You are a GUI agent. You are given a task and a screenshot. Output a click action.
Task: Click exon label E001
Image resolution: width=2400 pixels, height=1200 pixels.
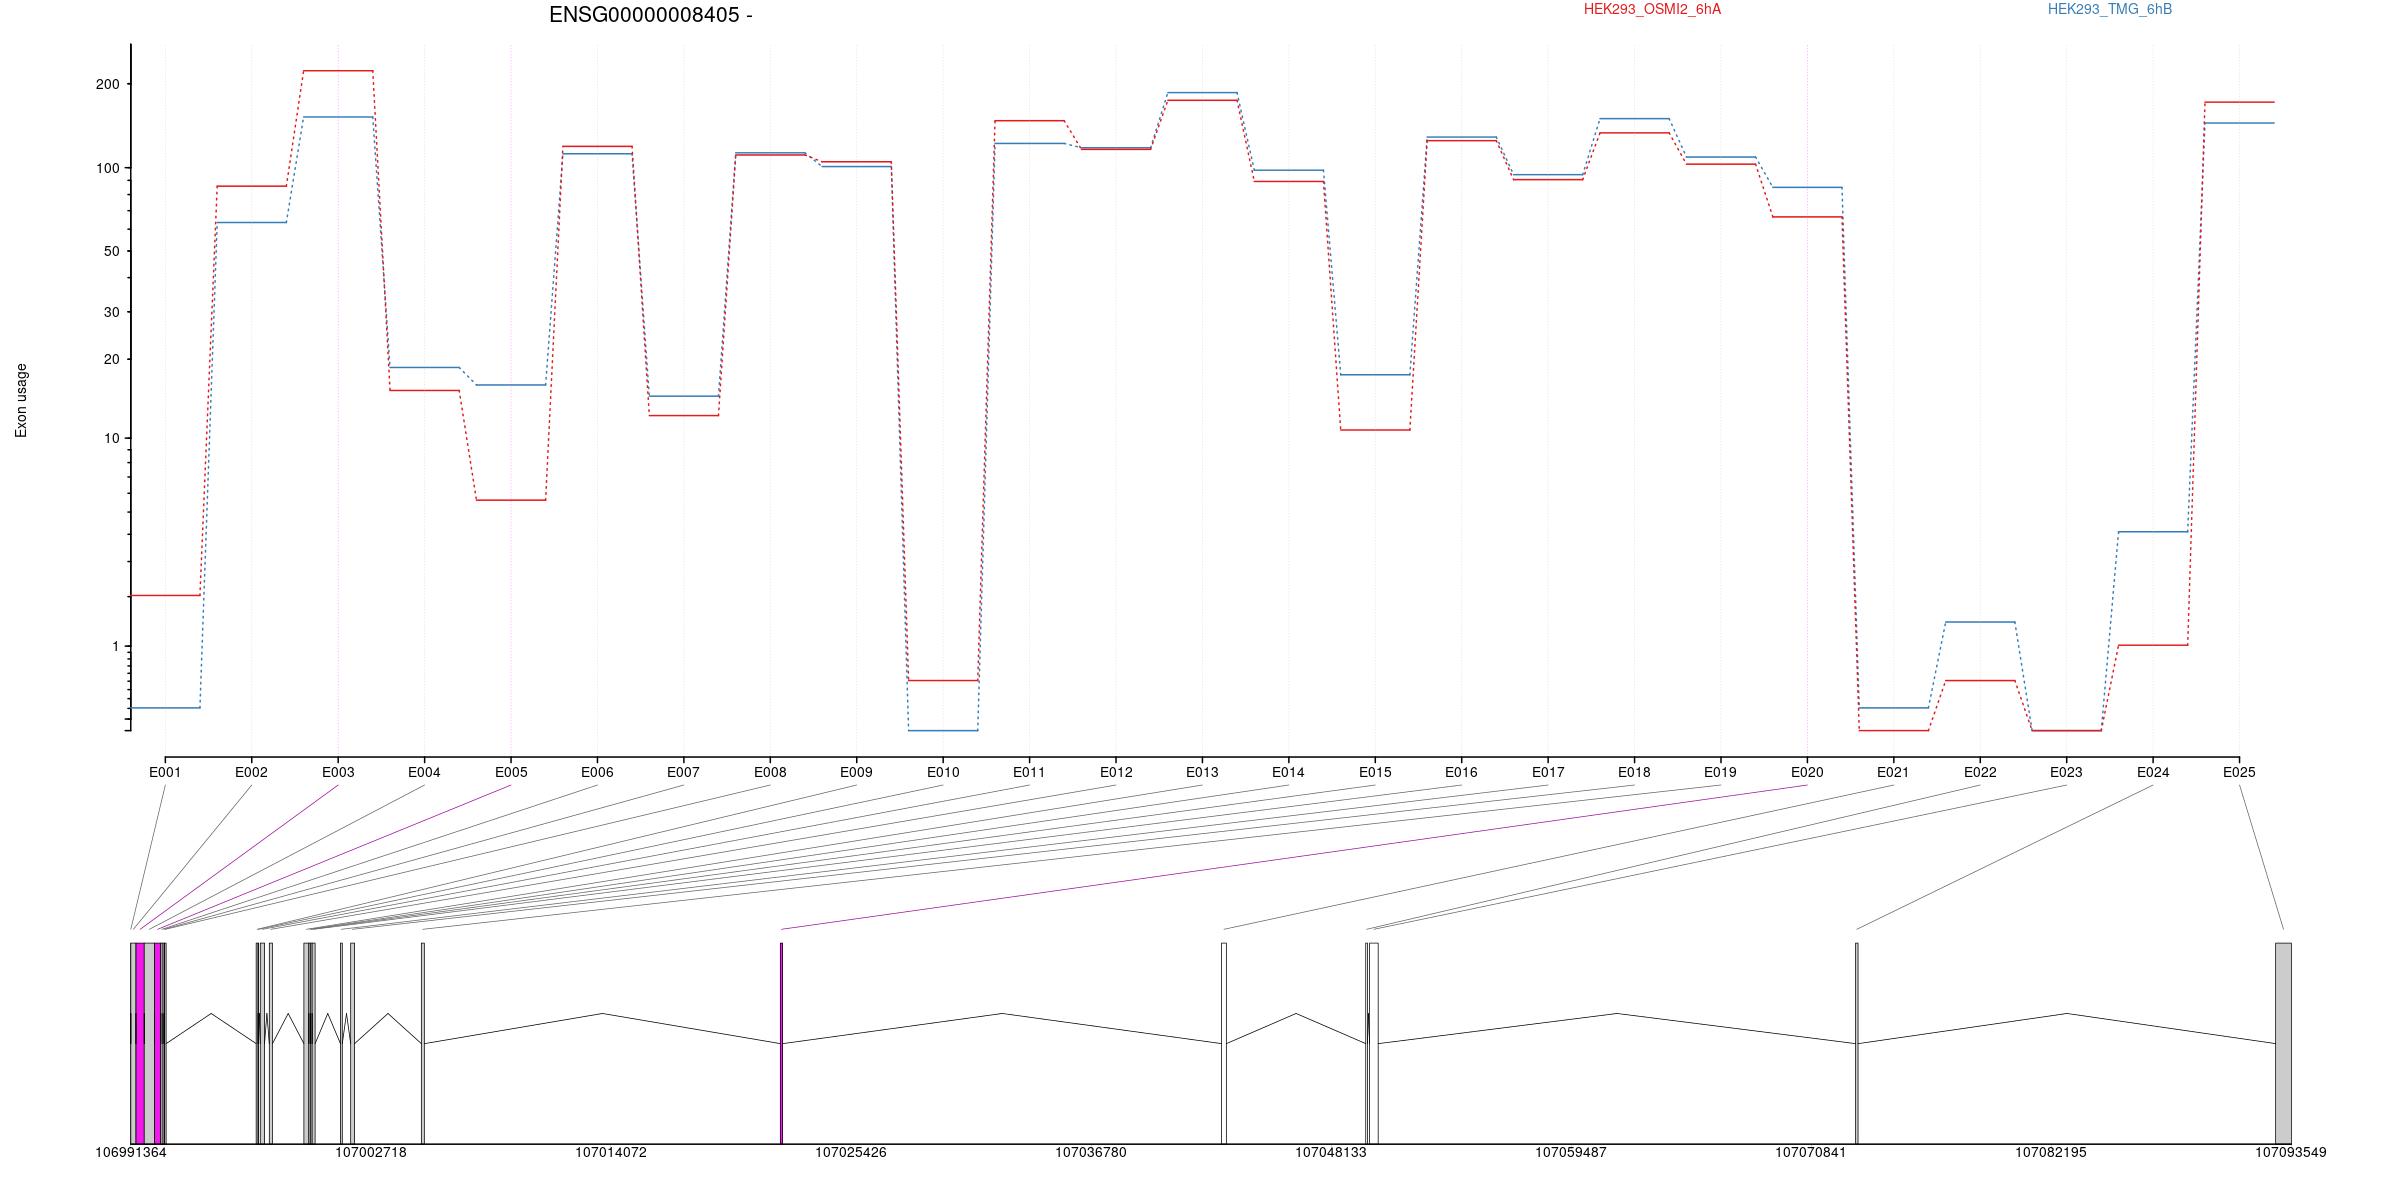[165, 772]
